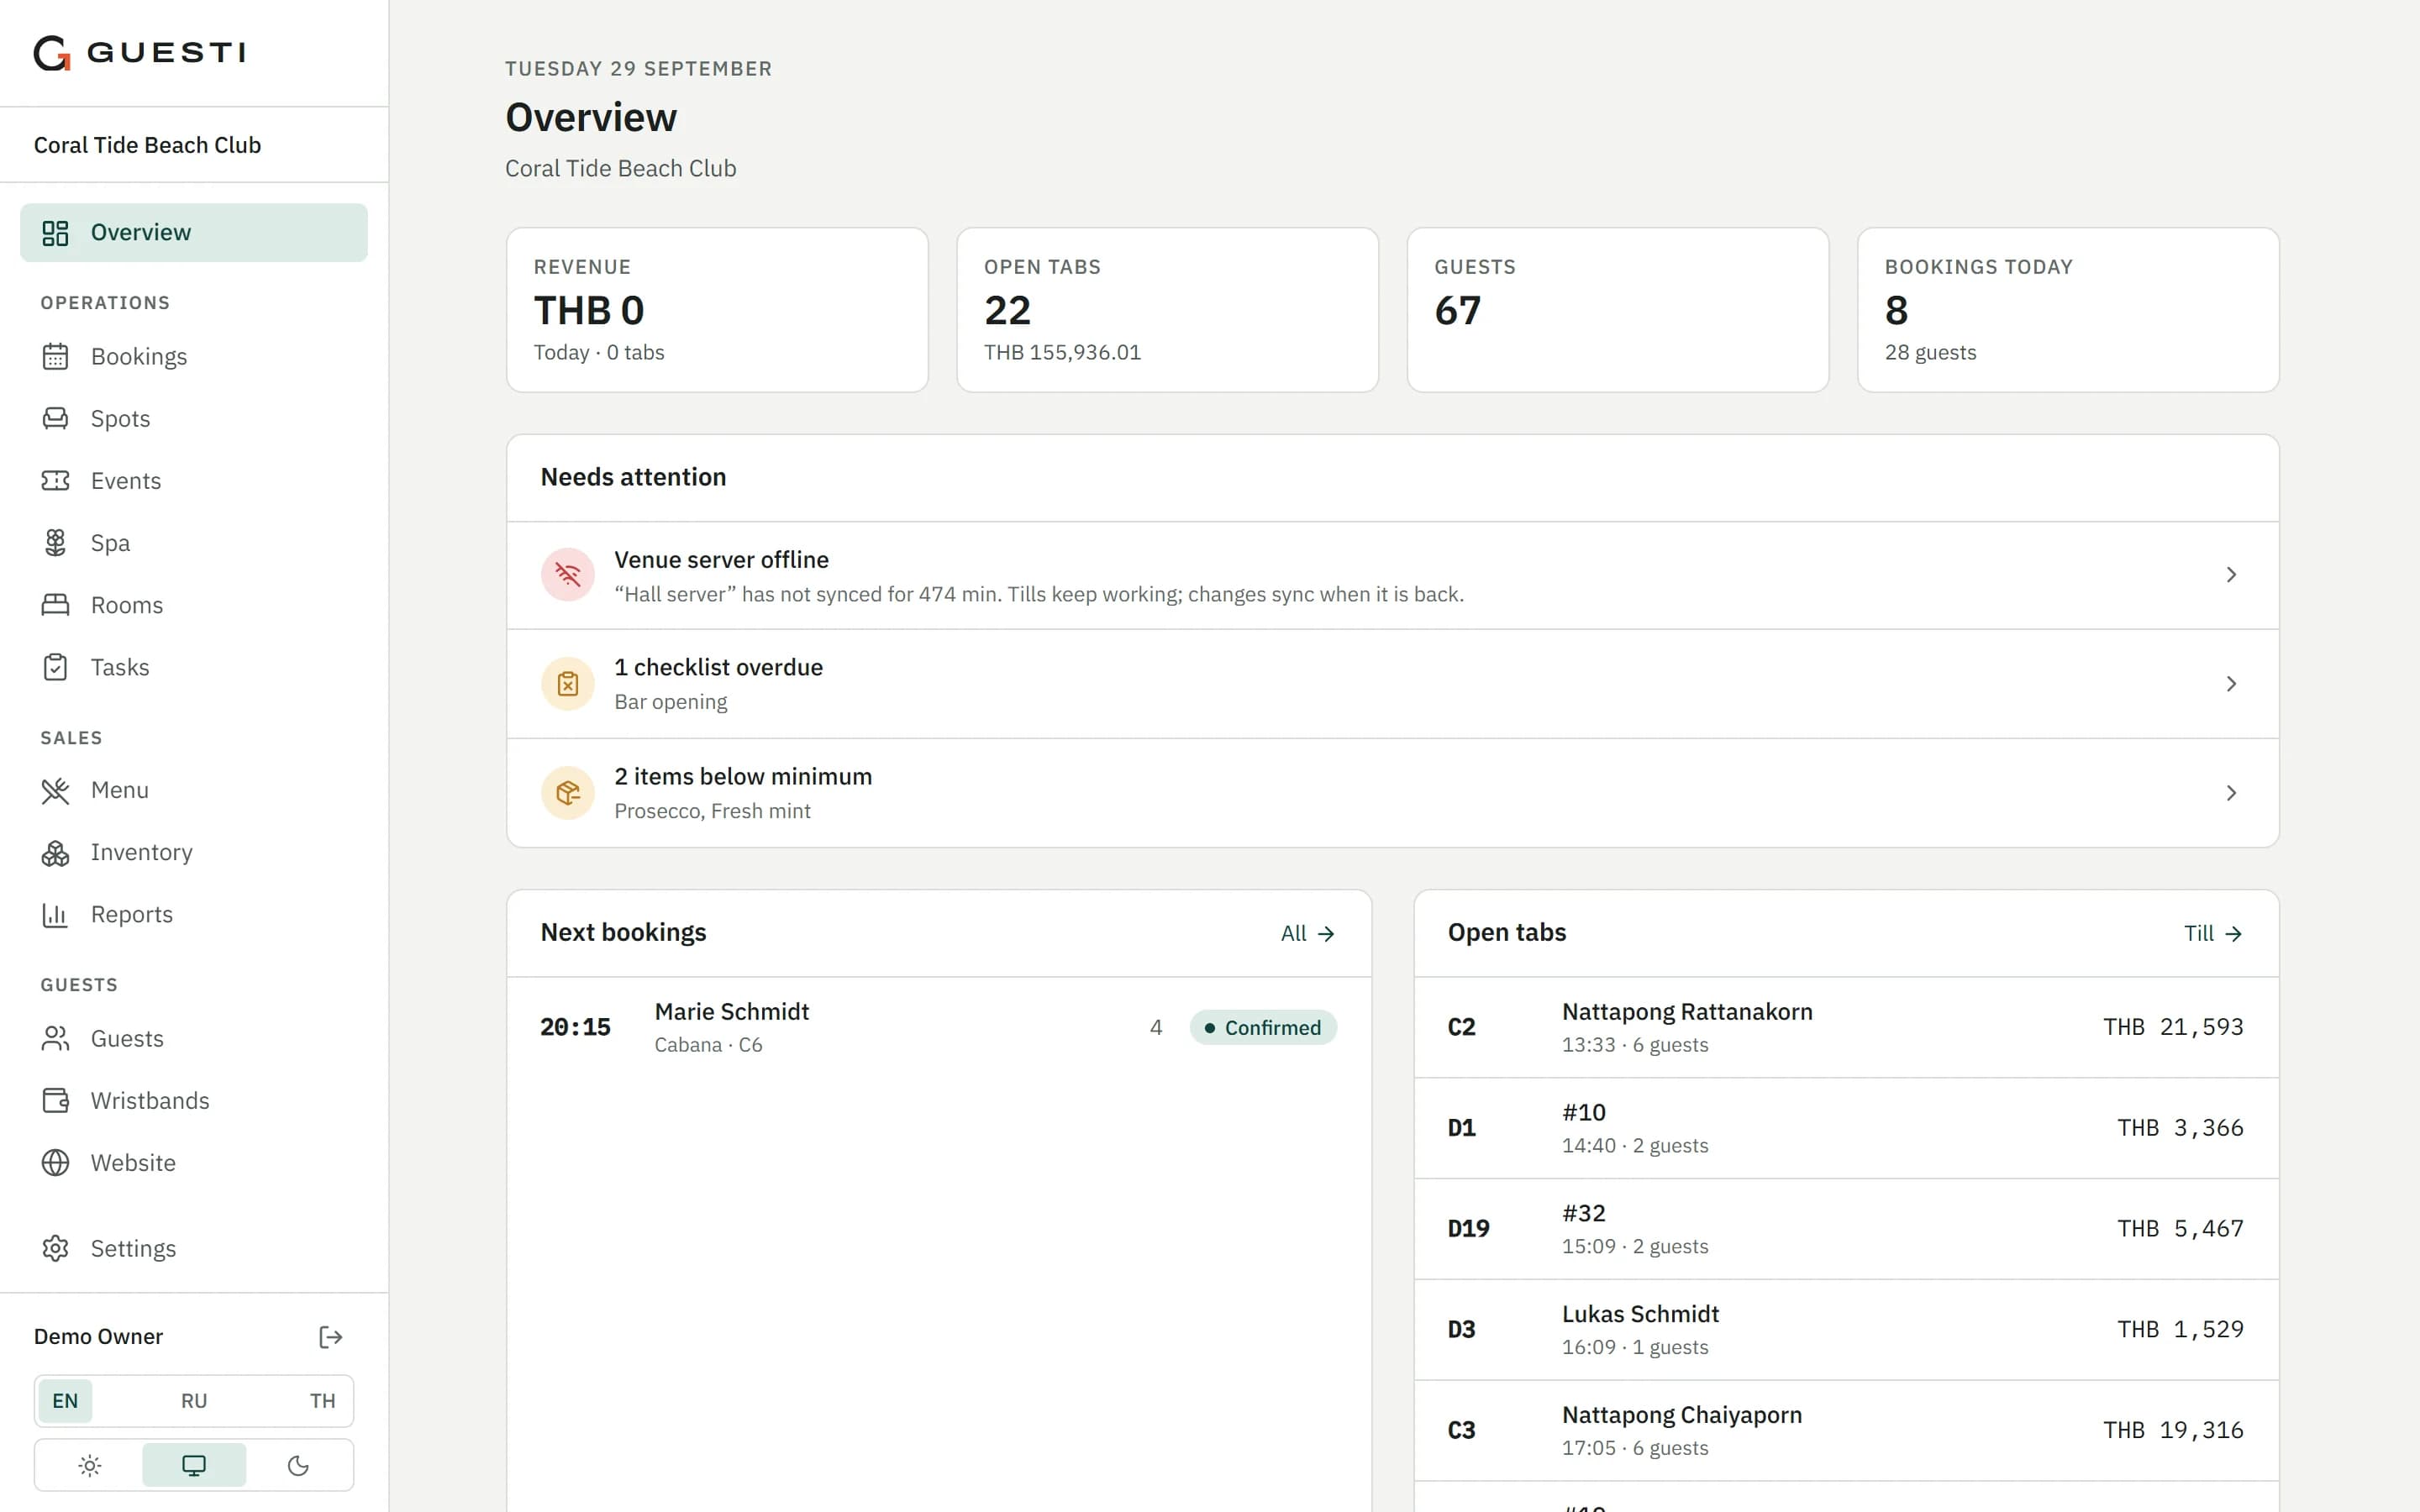Image resolution: width=2420 pixels, height=1512 pixels.
Task: Click the Confirmed status badge
Action: pyautogui.click(x=1263, y=1028)
